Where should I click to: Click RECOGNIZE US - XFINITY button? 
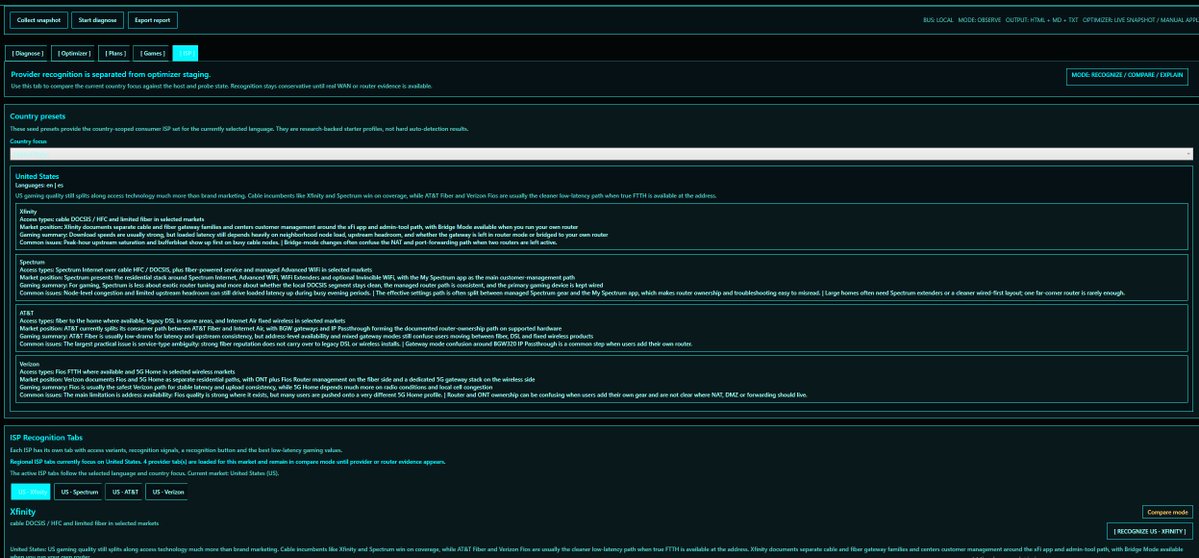coord(1149,530)
